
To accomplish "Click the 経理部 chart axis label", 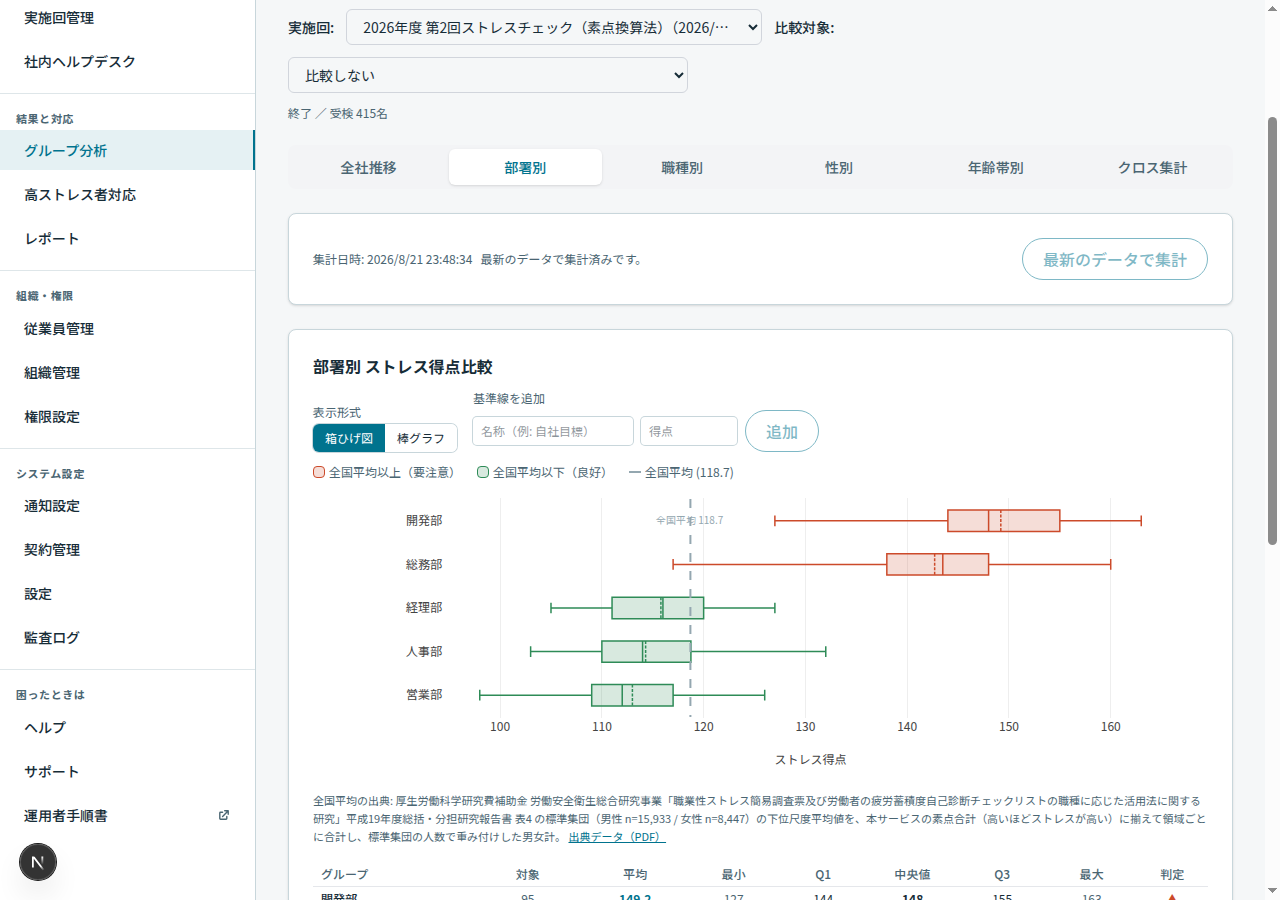I will coord(424,607).
